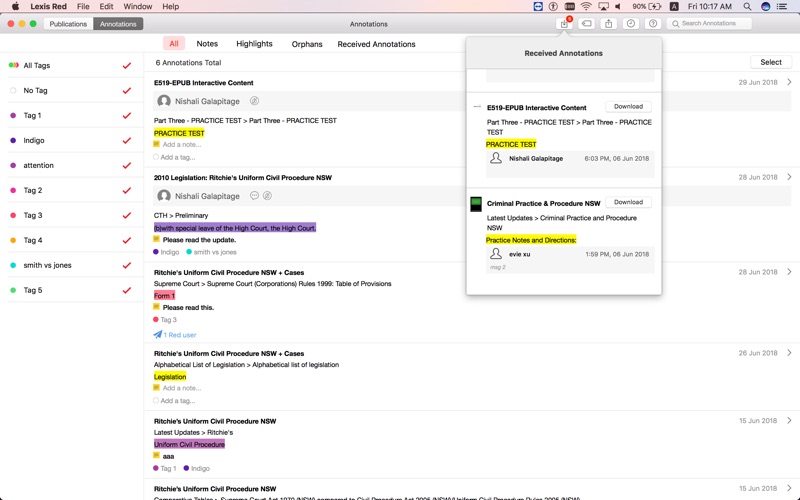Toggle the Tag 4 filter checkmark
Screen dimensions: 800x500
point(127,240)
